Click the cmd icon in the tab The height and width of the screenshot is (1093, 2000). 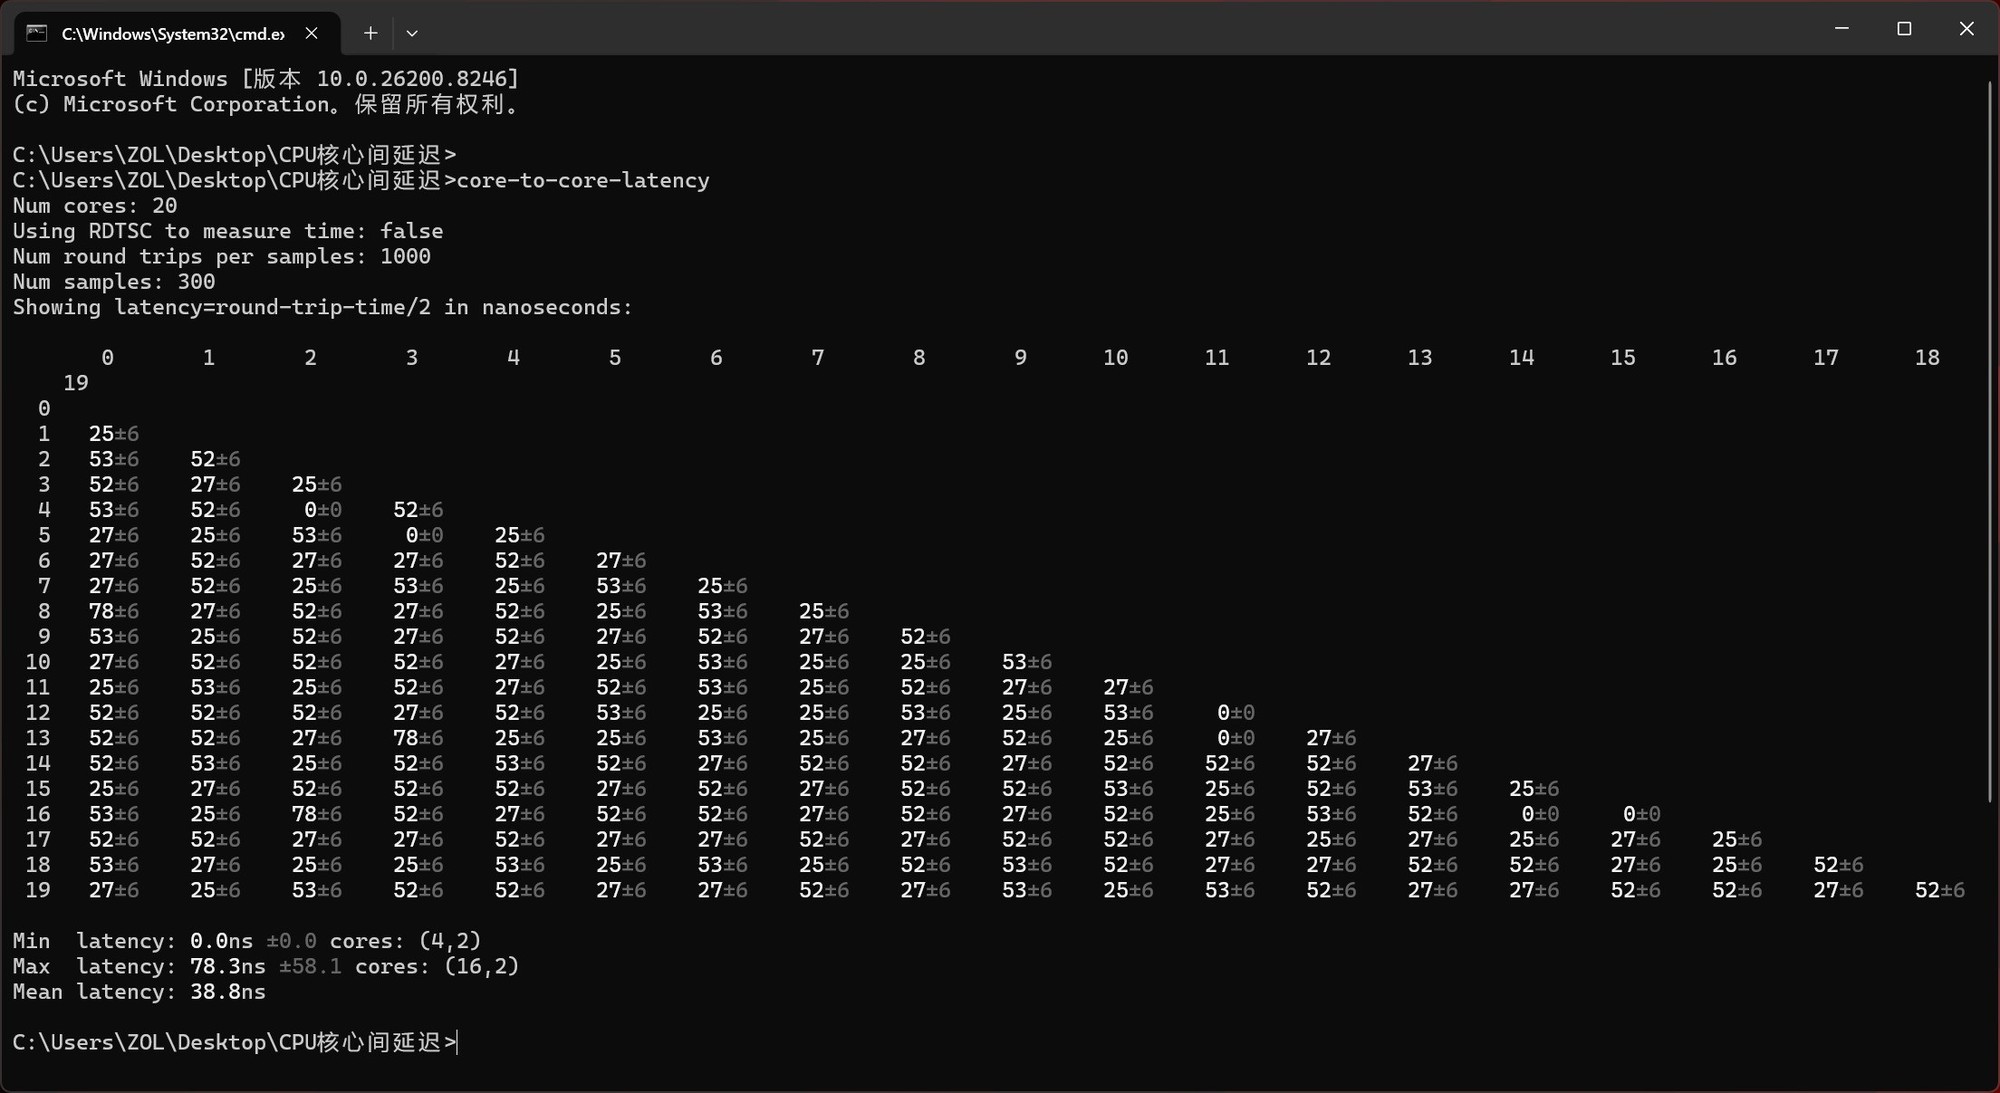[37, 33]
